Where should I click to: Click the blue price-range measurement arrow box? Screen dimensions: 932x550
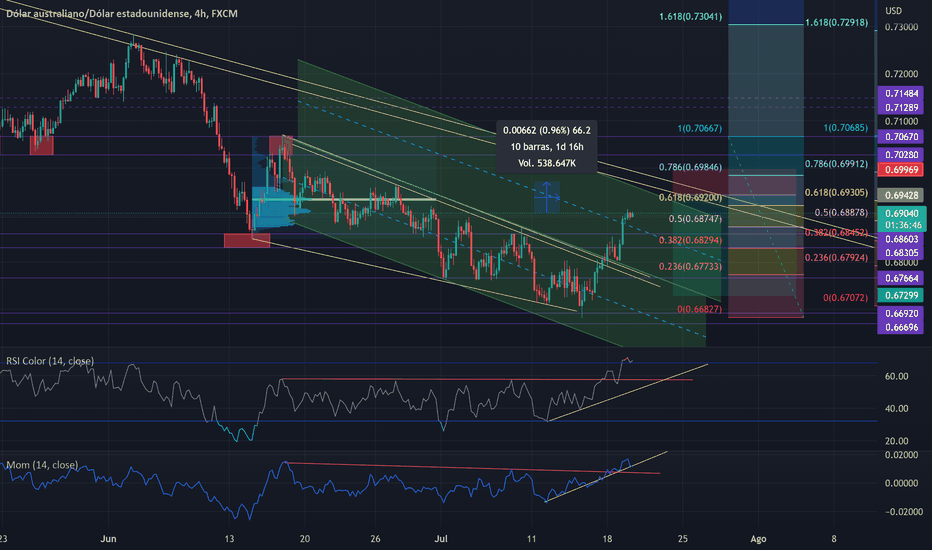[x=546, y=197]
